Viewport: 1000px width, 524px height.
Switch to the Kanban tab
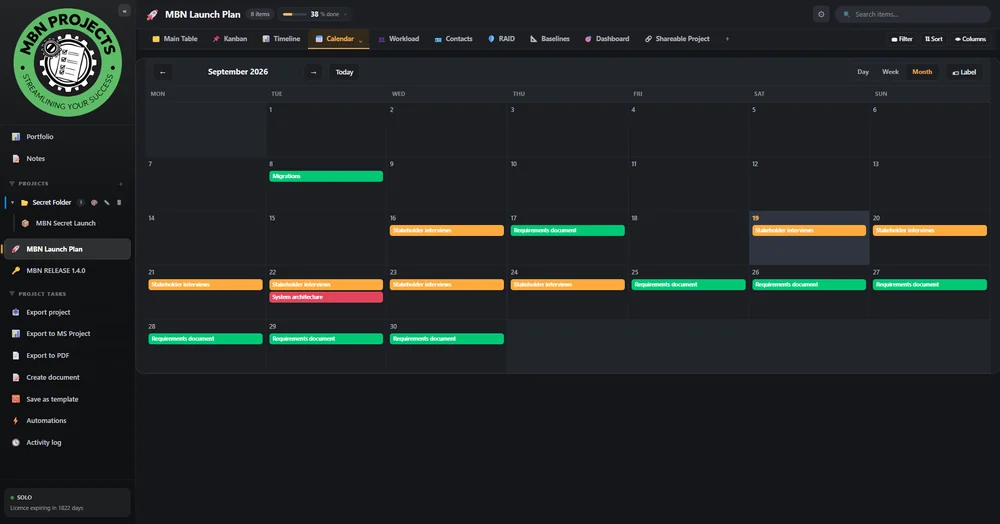coord(230,39)
